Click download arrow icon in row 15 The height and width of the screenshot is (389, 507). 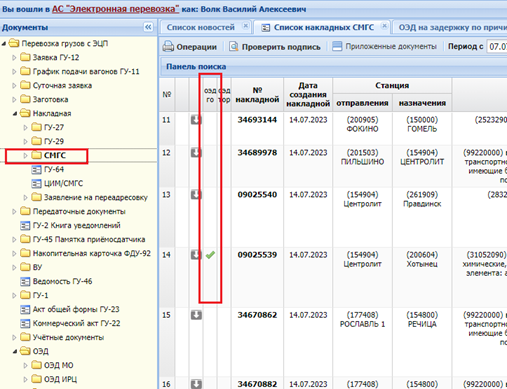coord(196,315)
